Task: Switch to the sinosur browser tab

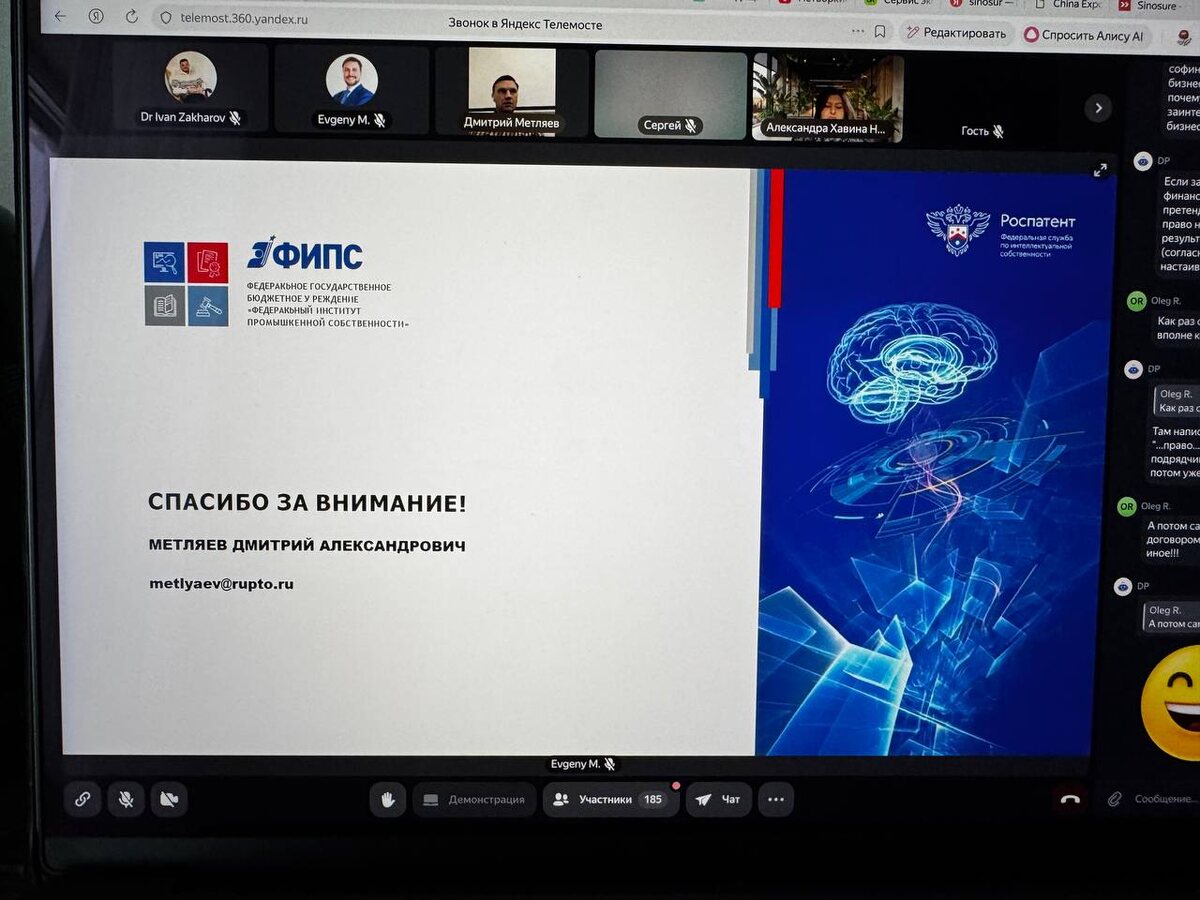Action: (x=982, y=4)
